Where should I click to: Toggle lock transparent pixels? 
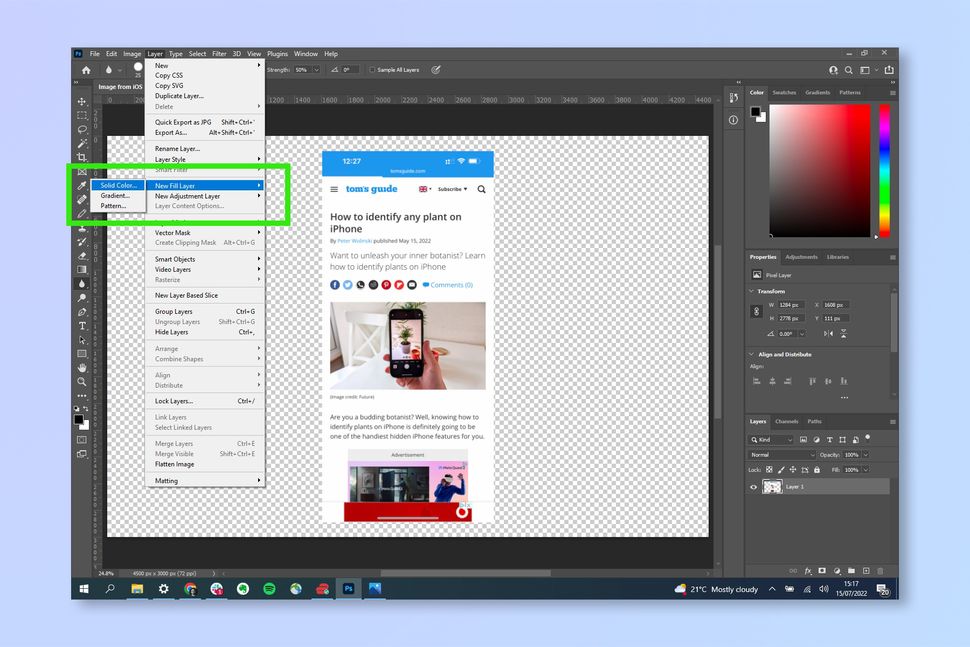pos(770,470)
